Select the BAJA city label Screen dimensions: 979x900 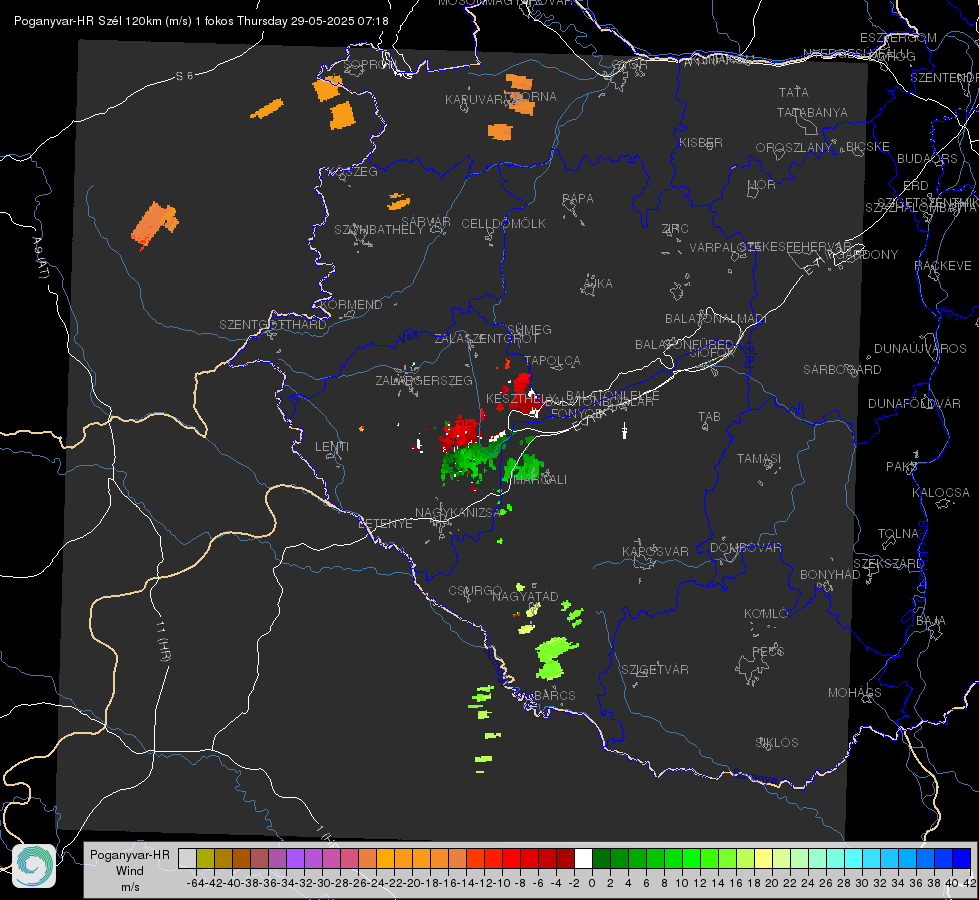pos(931,621)
